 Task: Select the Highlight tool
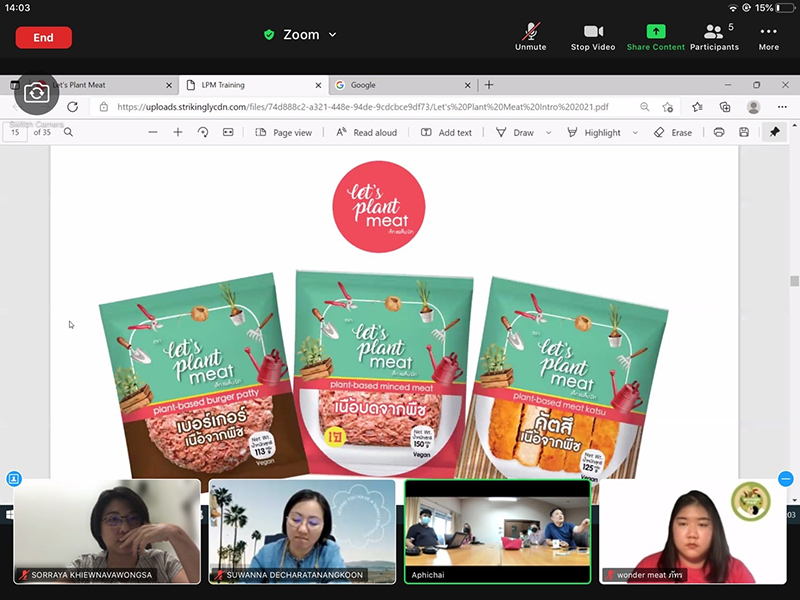593,133
